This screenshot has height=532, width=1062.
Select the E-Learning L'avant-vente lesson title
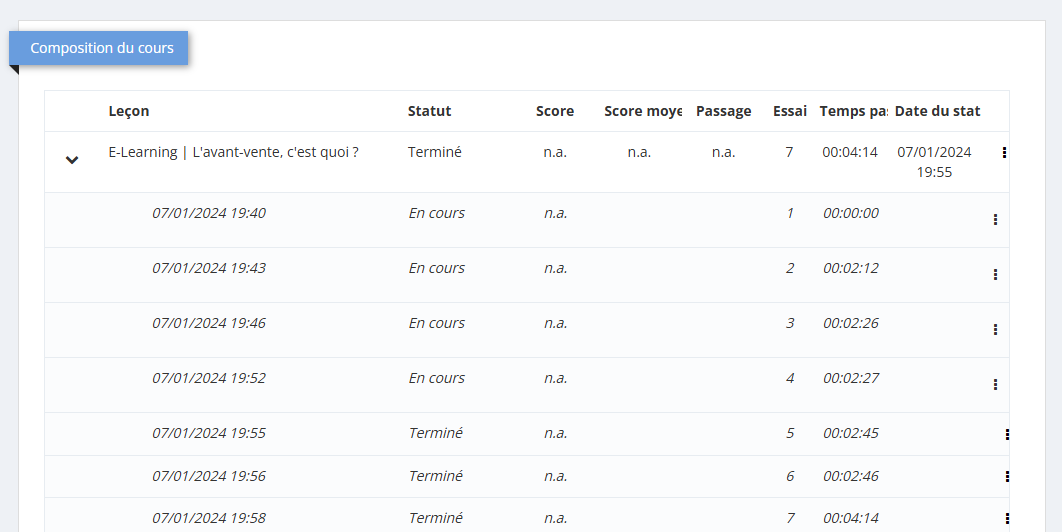233,153
